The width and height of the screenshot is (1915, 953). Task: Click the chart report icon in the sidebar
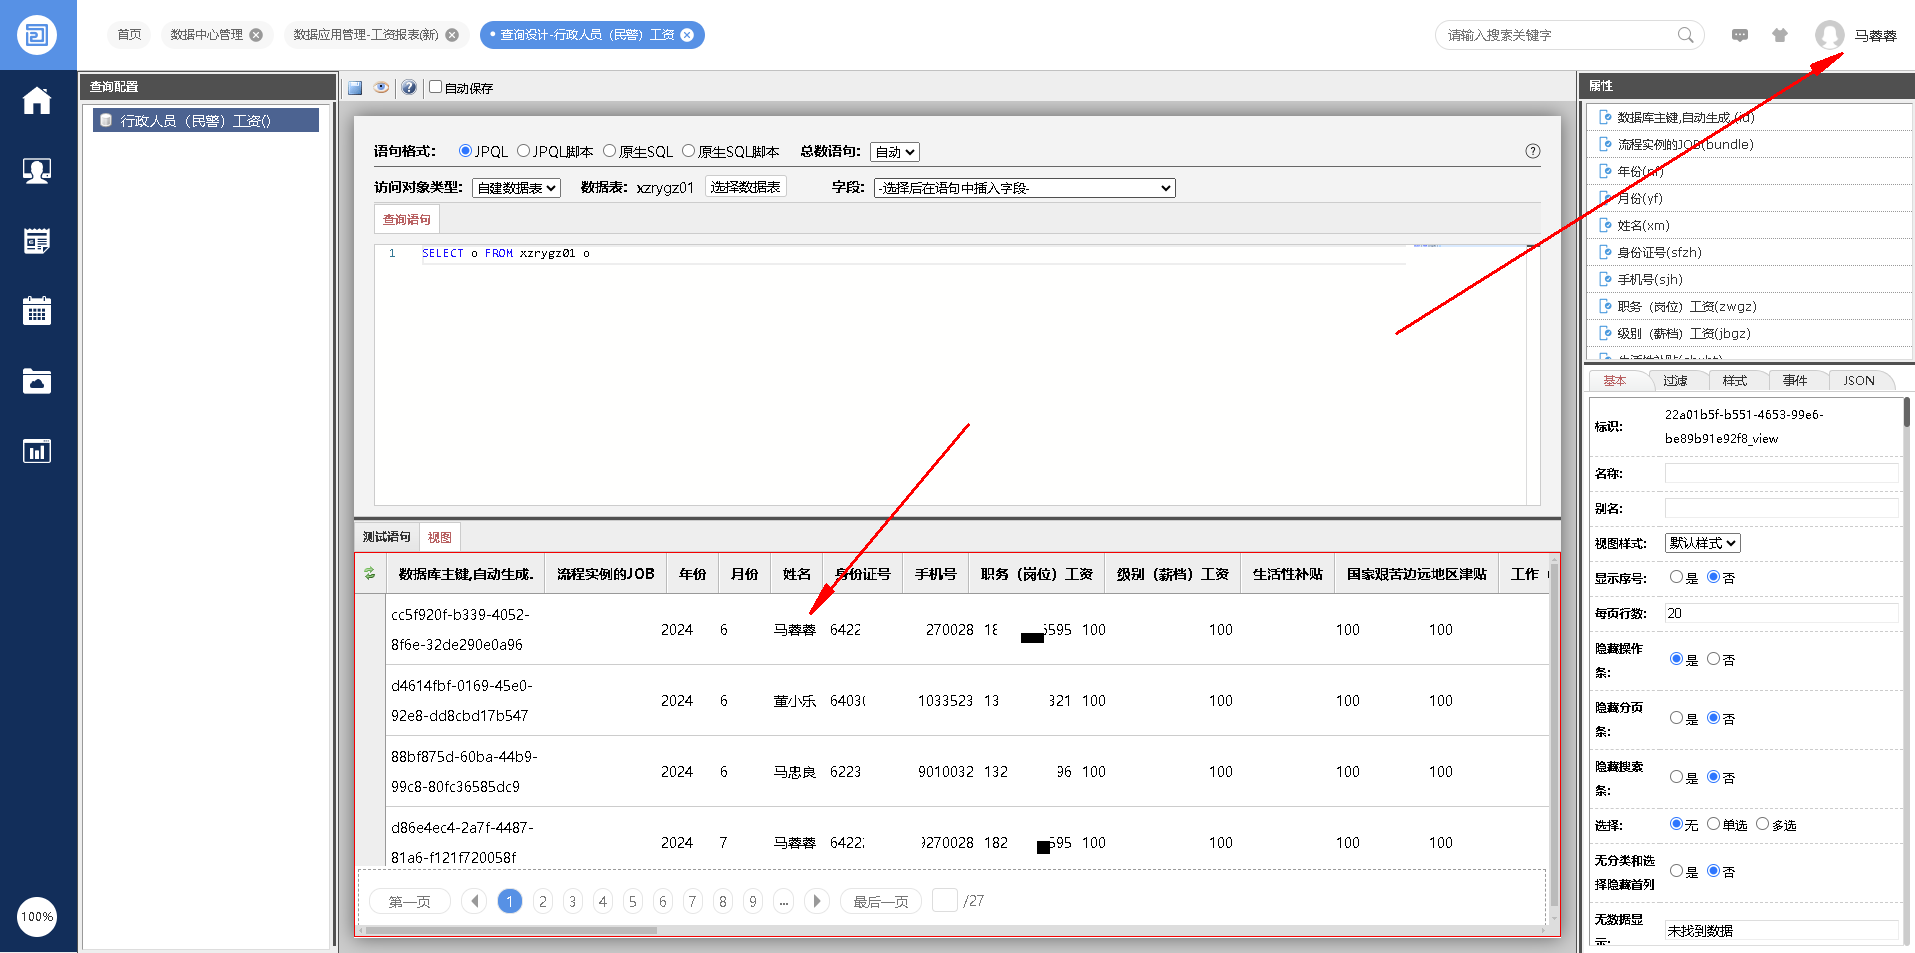(37, 451)
